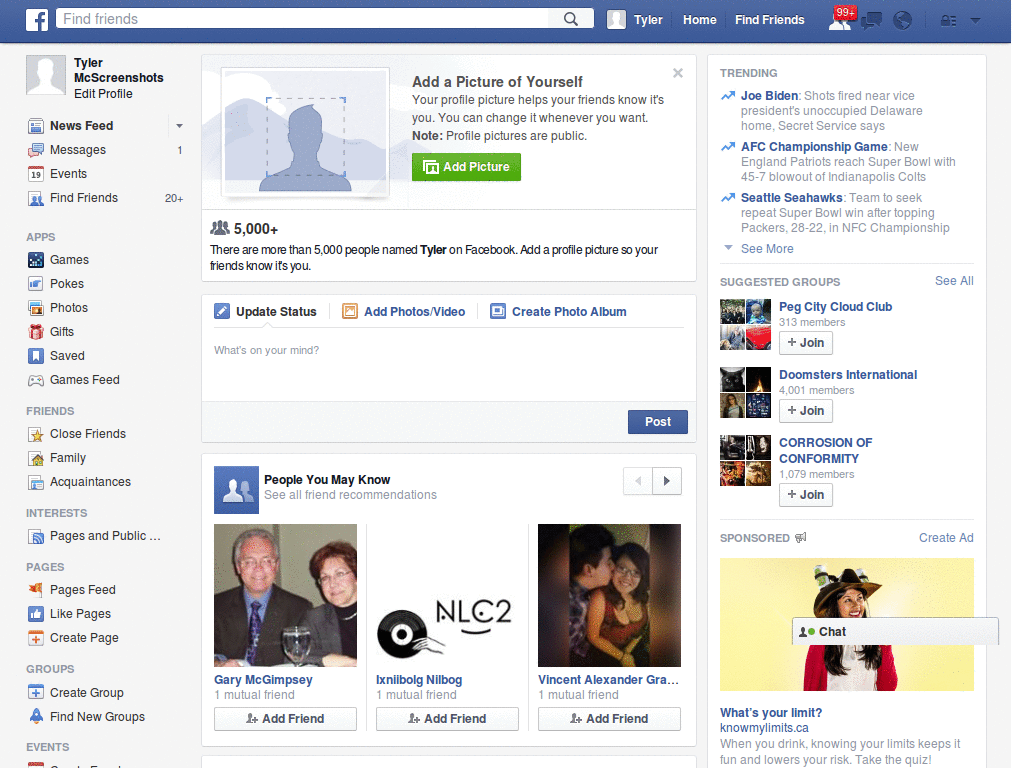
Task: Click the Find friends search field
Action: click(300, 18)
